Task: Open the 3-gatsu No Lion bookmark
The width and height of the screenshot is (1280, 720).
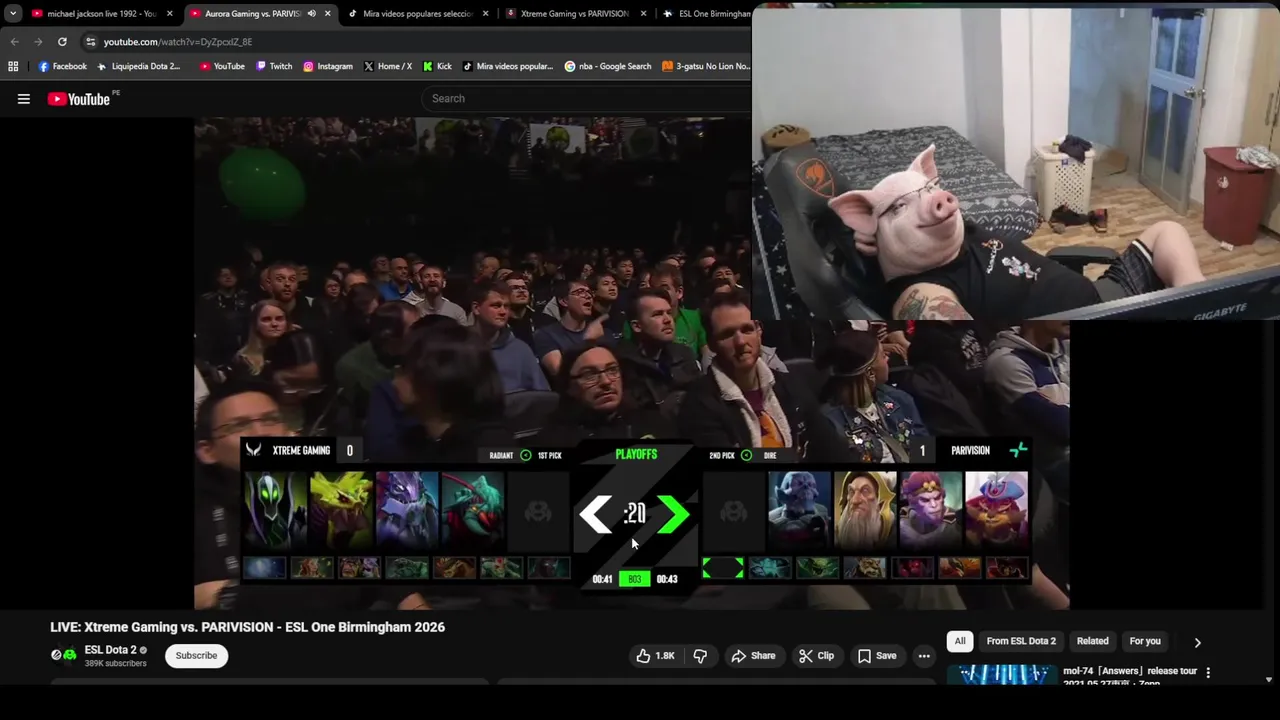Action: point(706,66)
